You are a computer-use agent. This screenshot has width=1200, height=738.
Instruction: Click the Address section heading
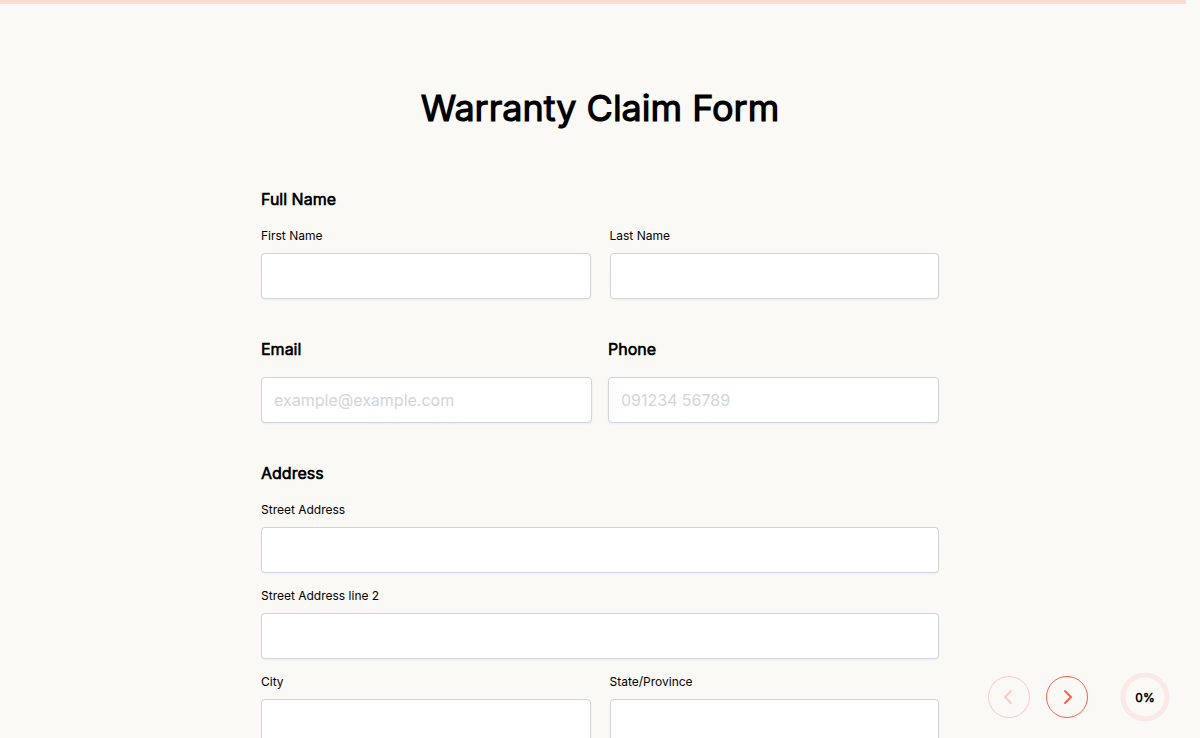coord(292,473)
